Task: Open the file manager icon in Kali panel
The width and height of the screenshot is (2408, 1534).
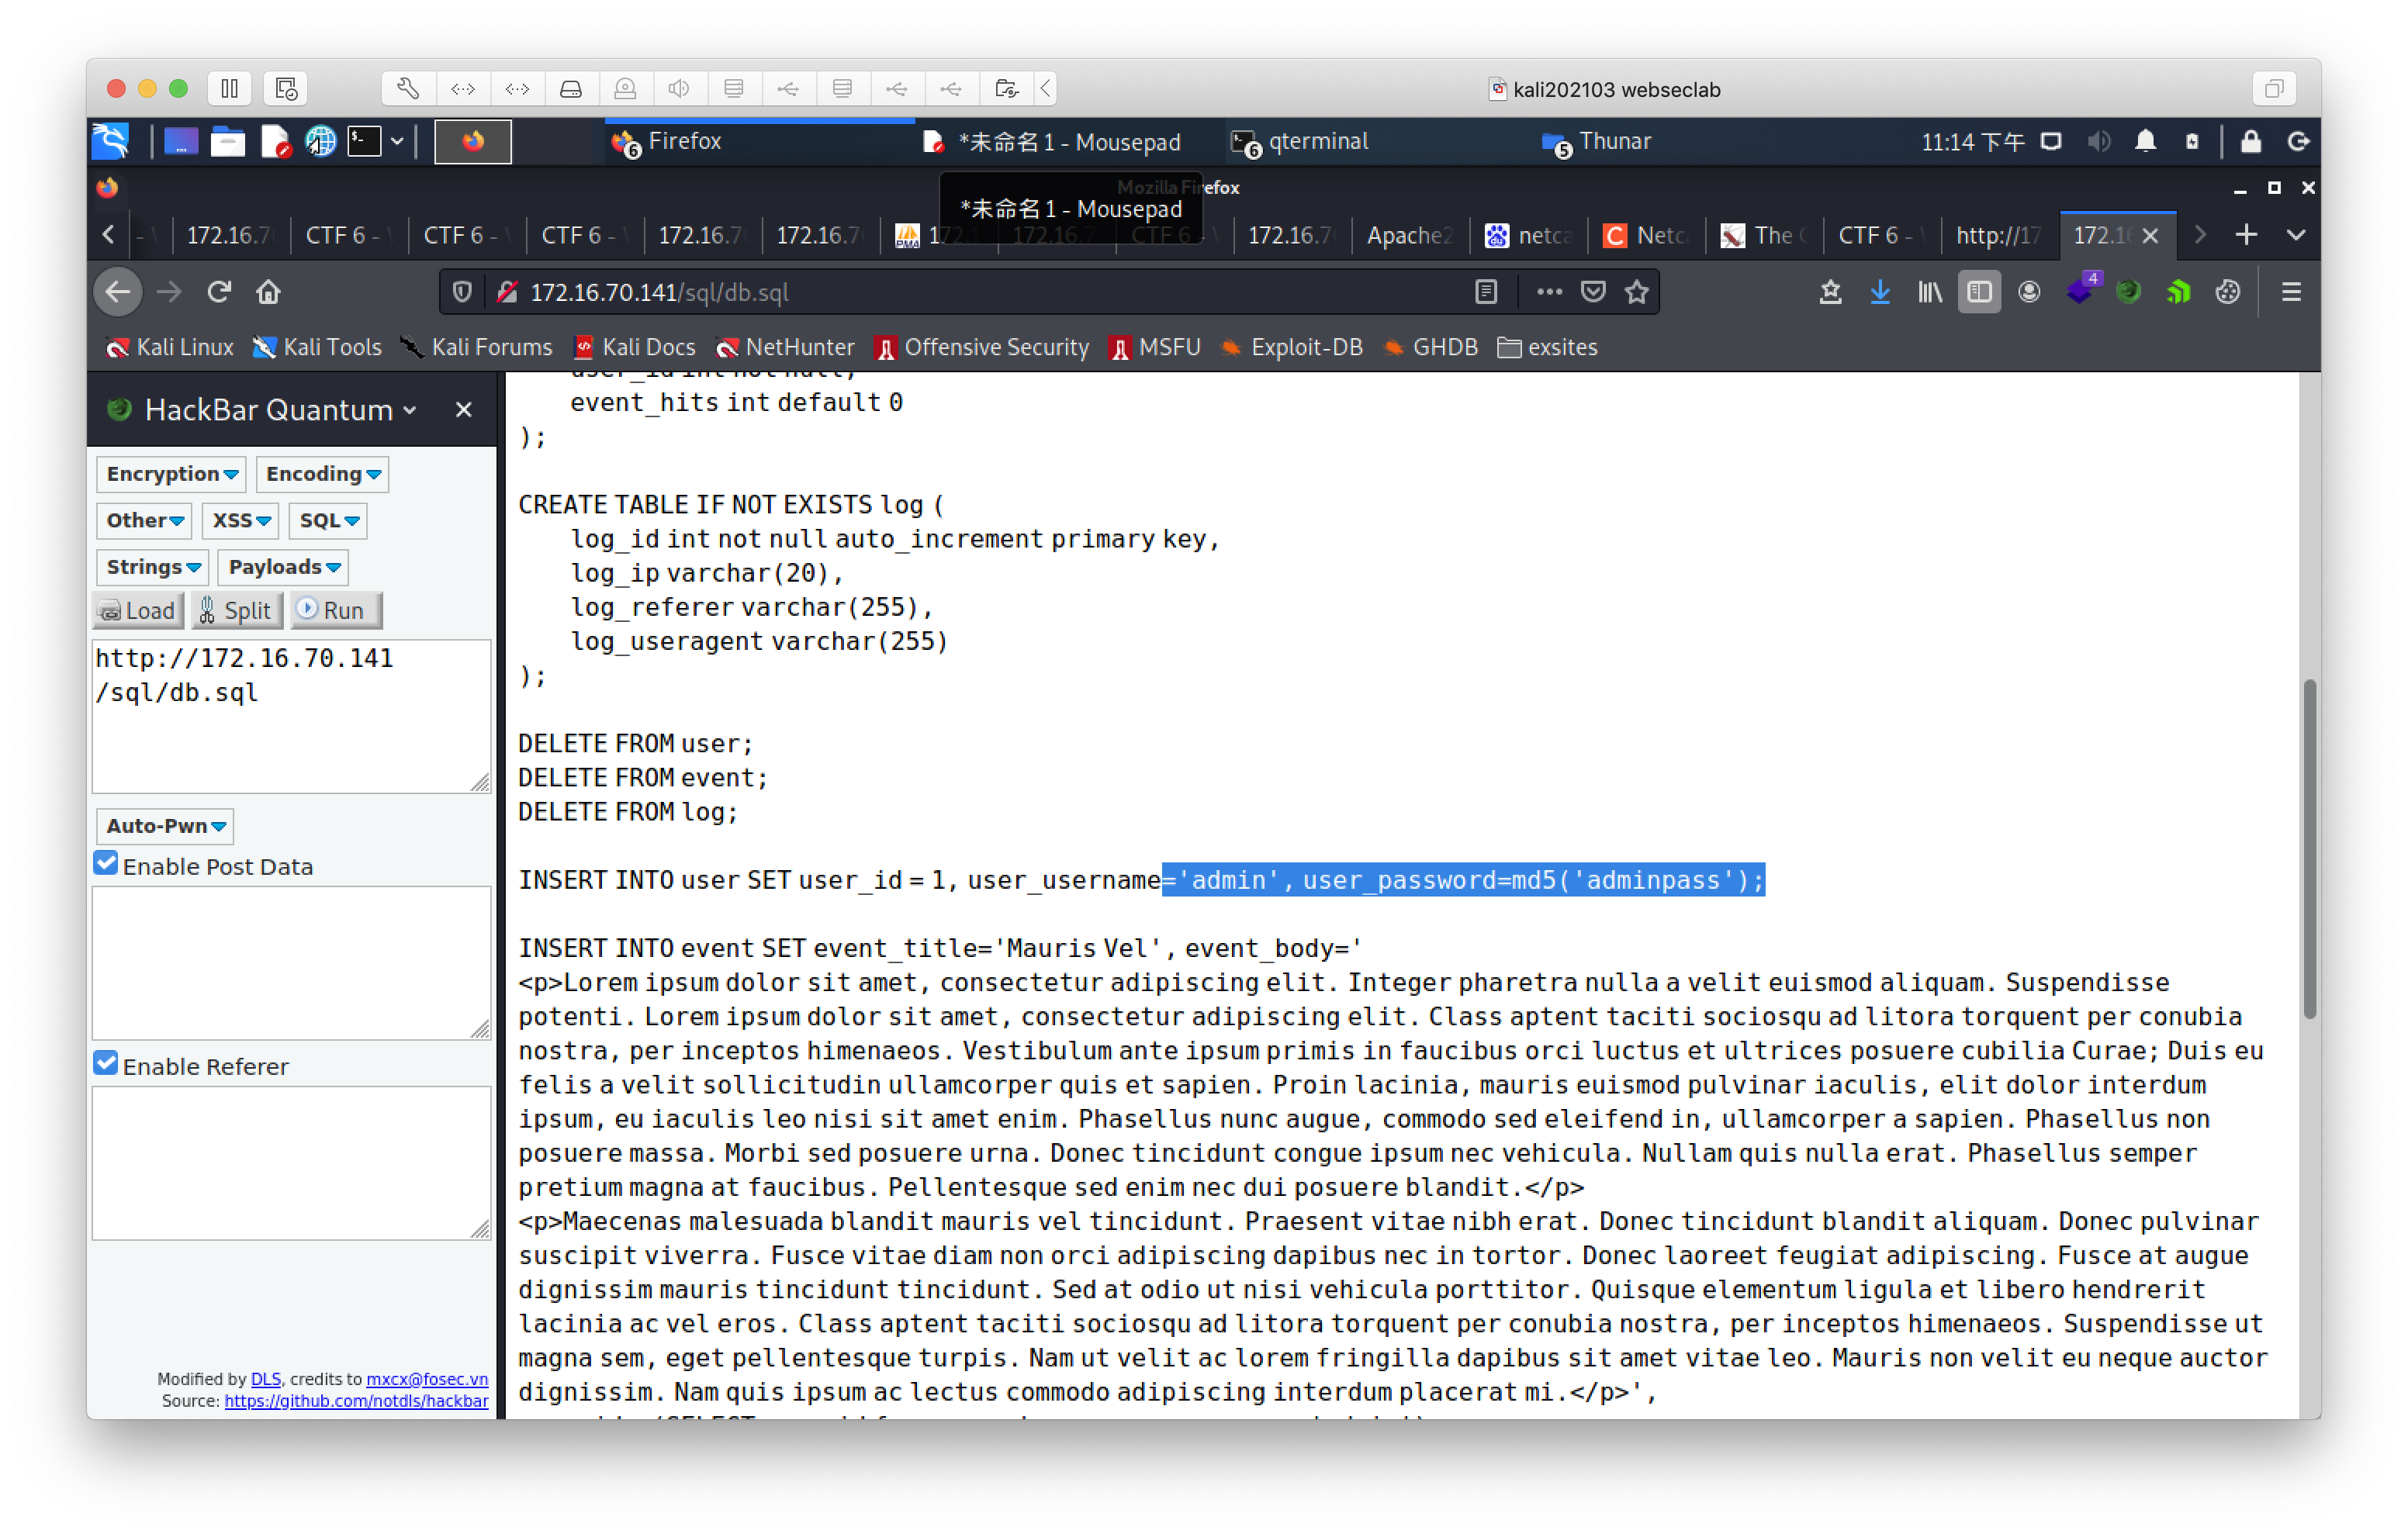Action: coord(228,142)
